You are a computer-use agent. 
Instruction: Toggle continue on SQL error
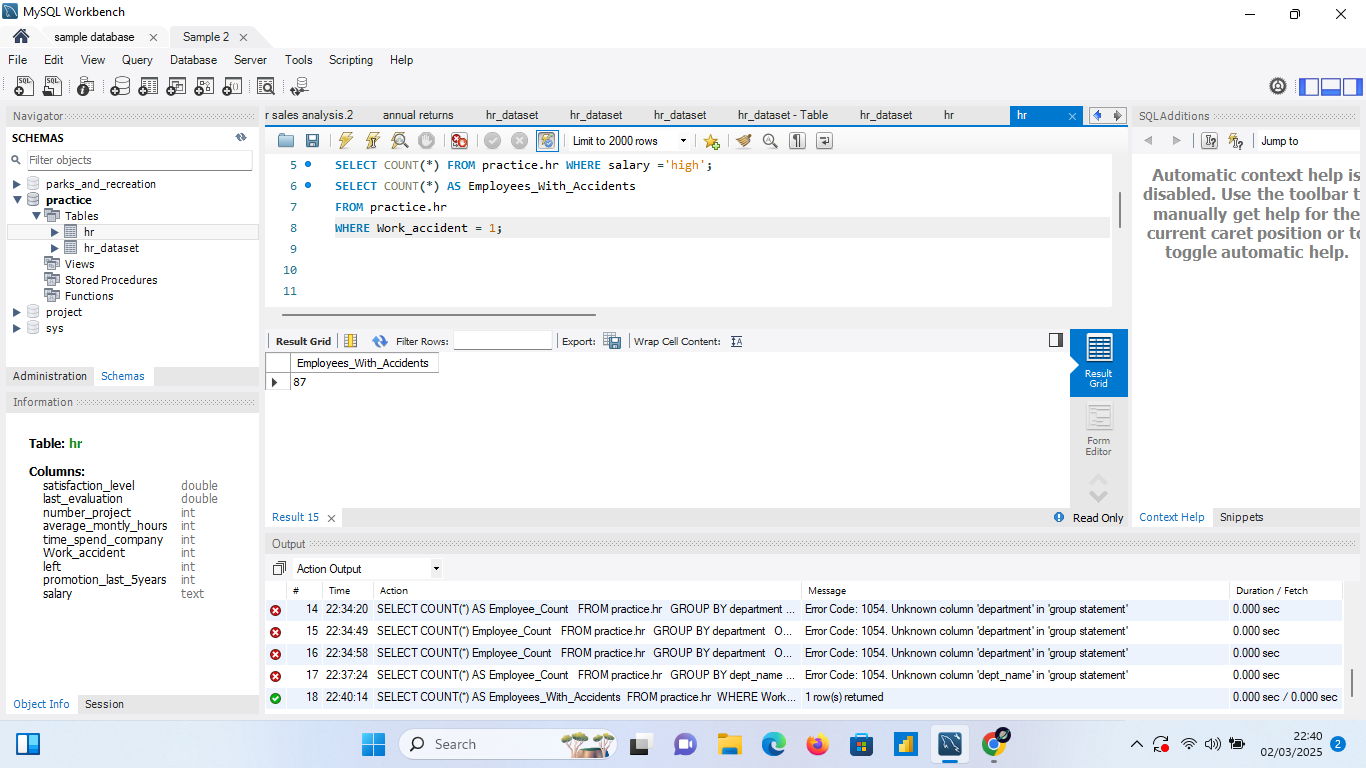459,141
